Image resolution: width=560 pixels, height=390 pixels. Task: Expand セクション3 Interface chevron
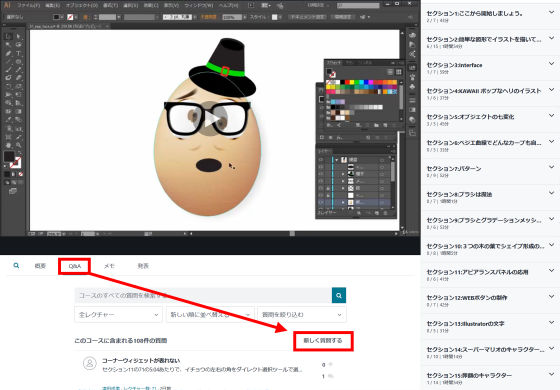pos(551,64)
